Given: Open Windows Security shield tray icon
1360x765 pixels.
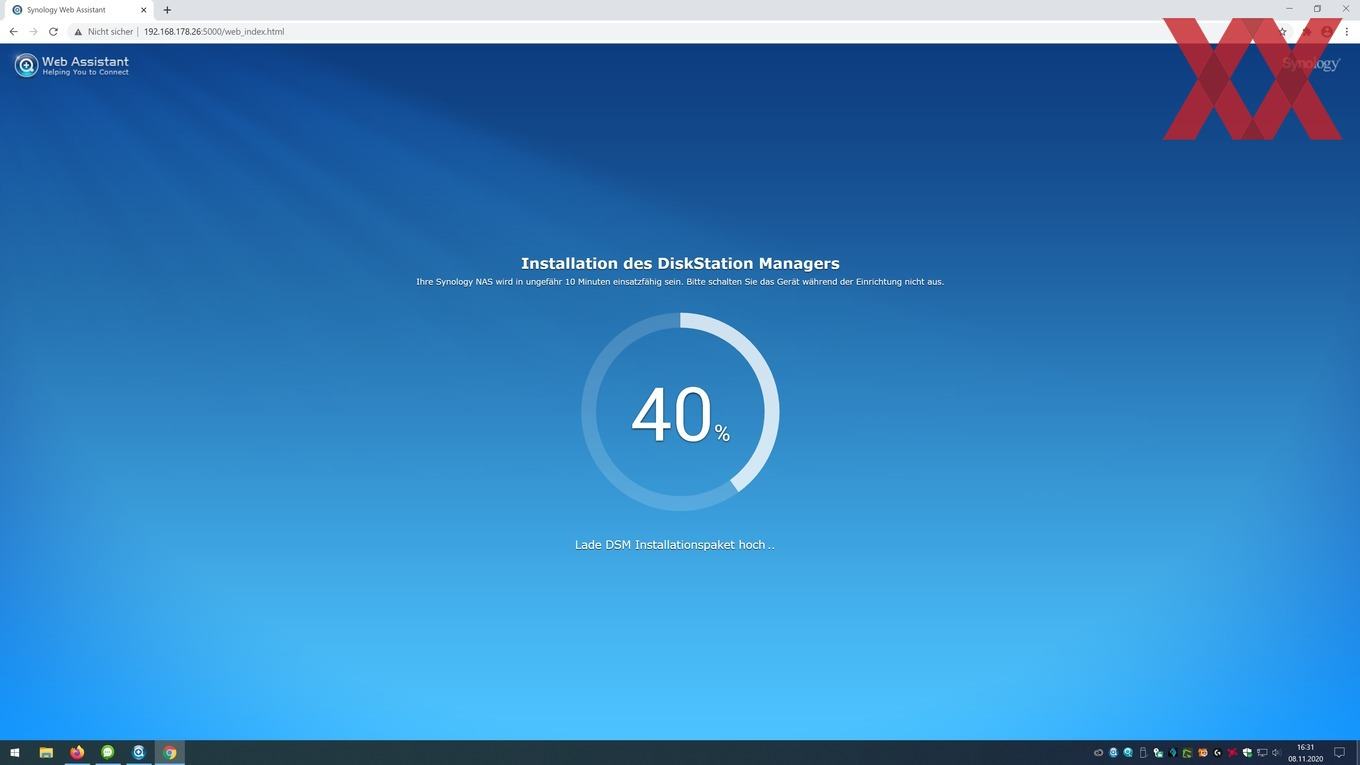Looking at the screenshot, I should click(x=1247, y=753).
